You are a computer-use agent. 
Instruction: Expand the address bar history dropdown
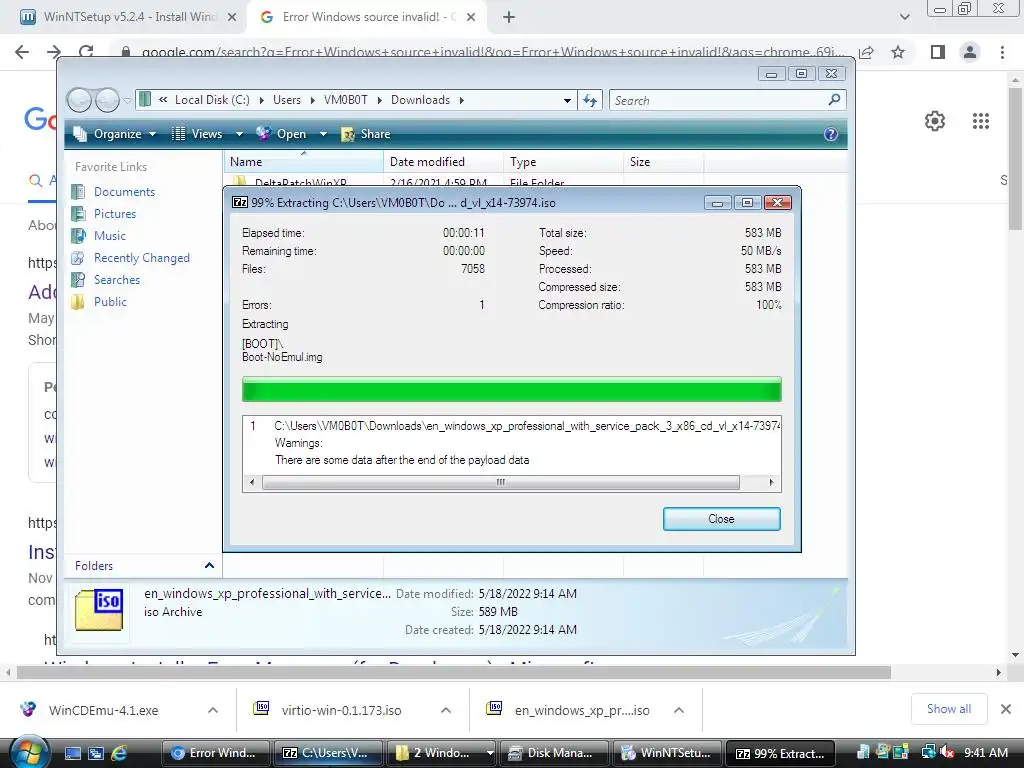click(567, 101)
